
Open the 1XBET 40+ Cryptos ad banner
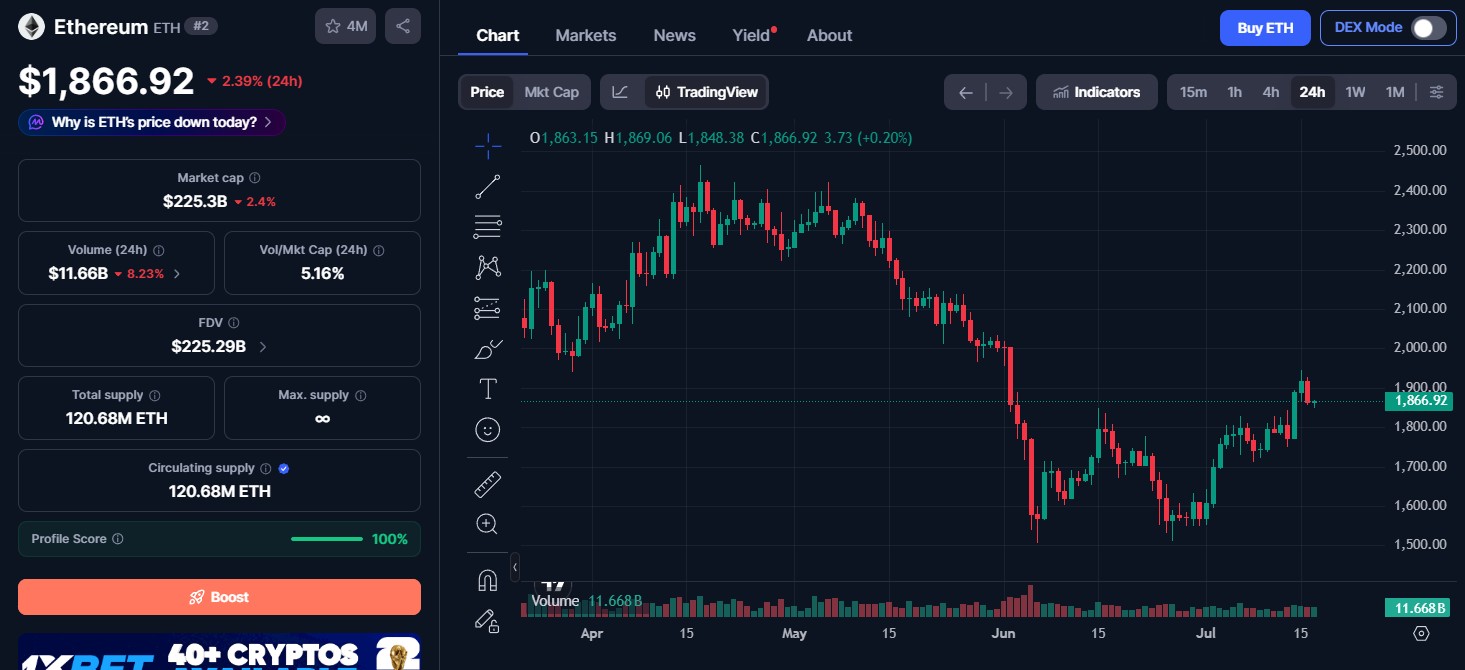coord(219,651)
